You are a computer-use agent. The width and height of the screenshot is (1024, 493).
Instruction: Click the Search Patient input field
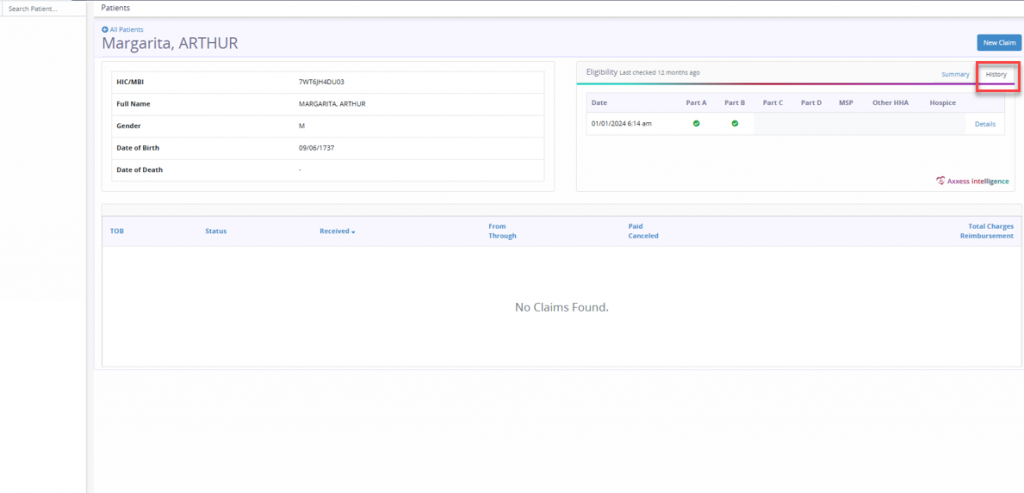42,9
